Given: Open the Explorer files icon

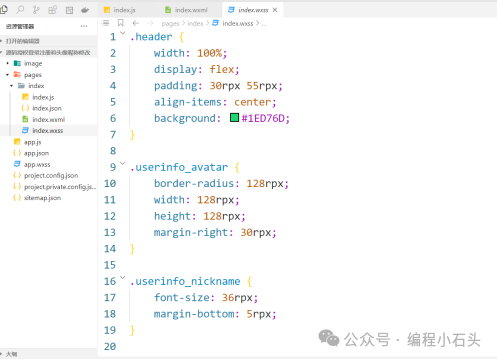Looking at the screenshot, I should tap(4, 10).
